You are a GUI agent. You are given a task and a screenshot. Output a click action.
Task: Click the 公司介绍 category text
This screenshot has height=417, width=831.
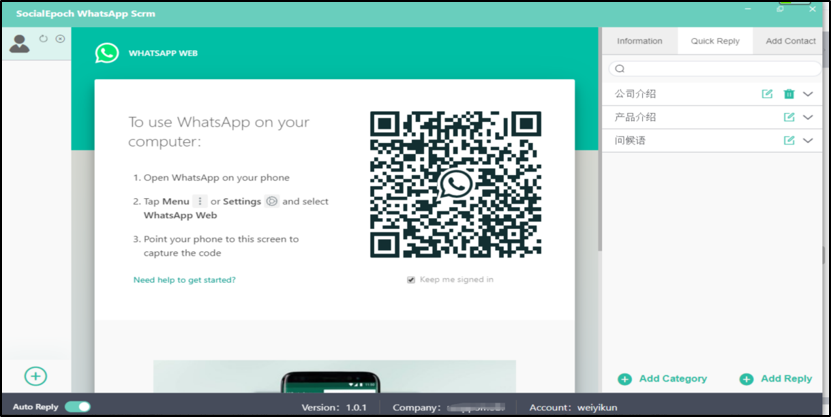pos(635,94)
